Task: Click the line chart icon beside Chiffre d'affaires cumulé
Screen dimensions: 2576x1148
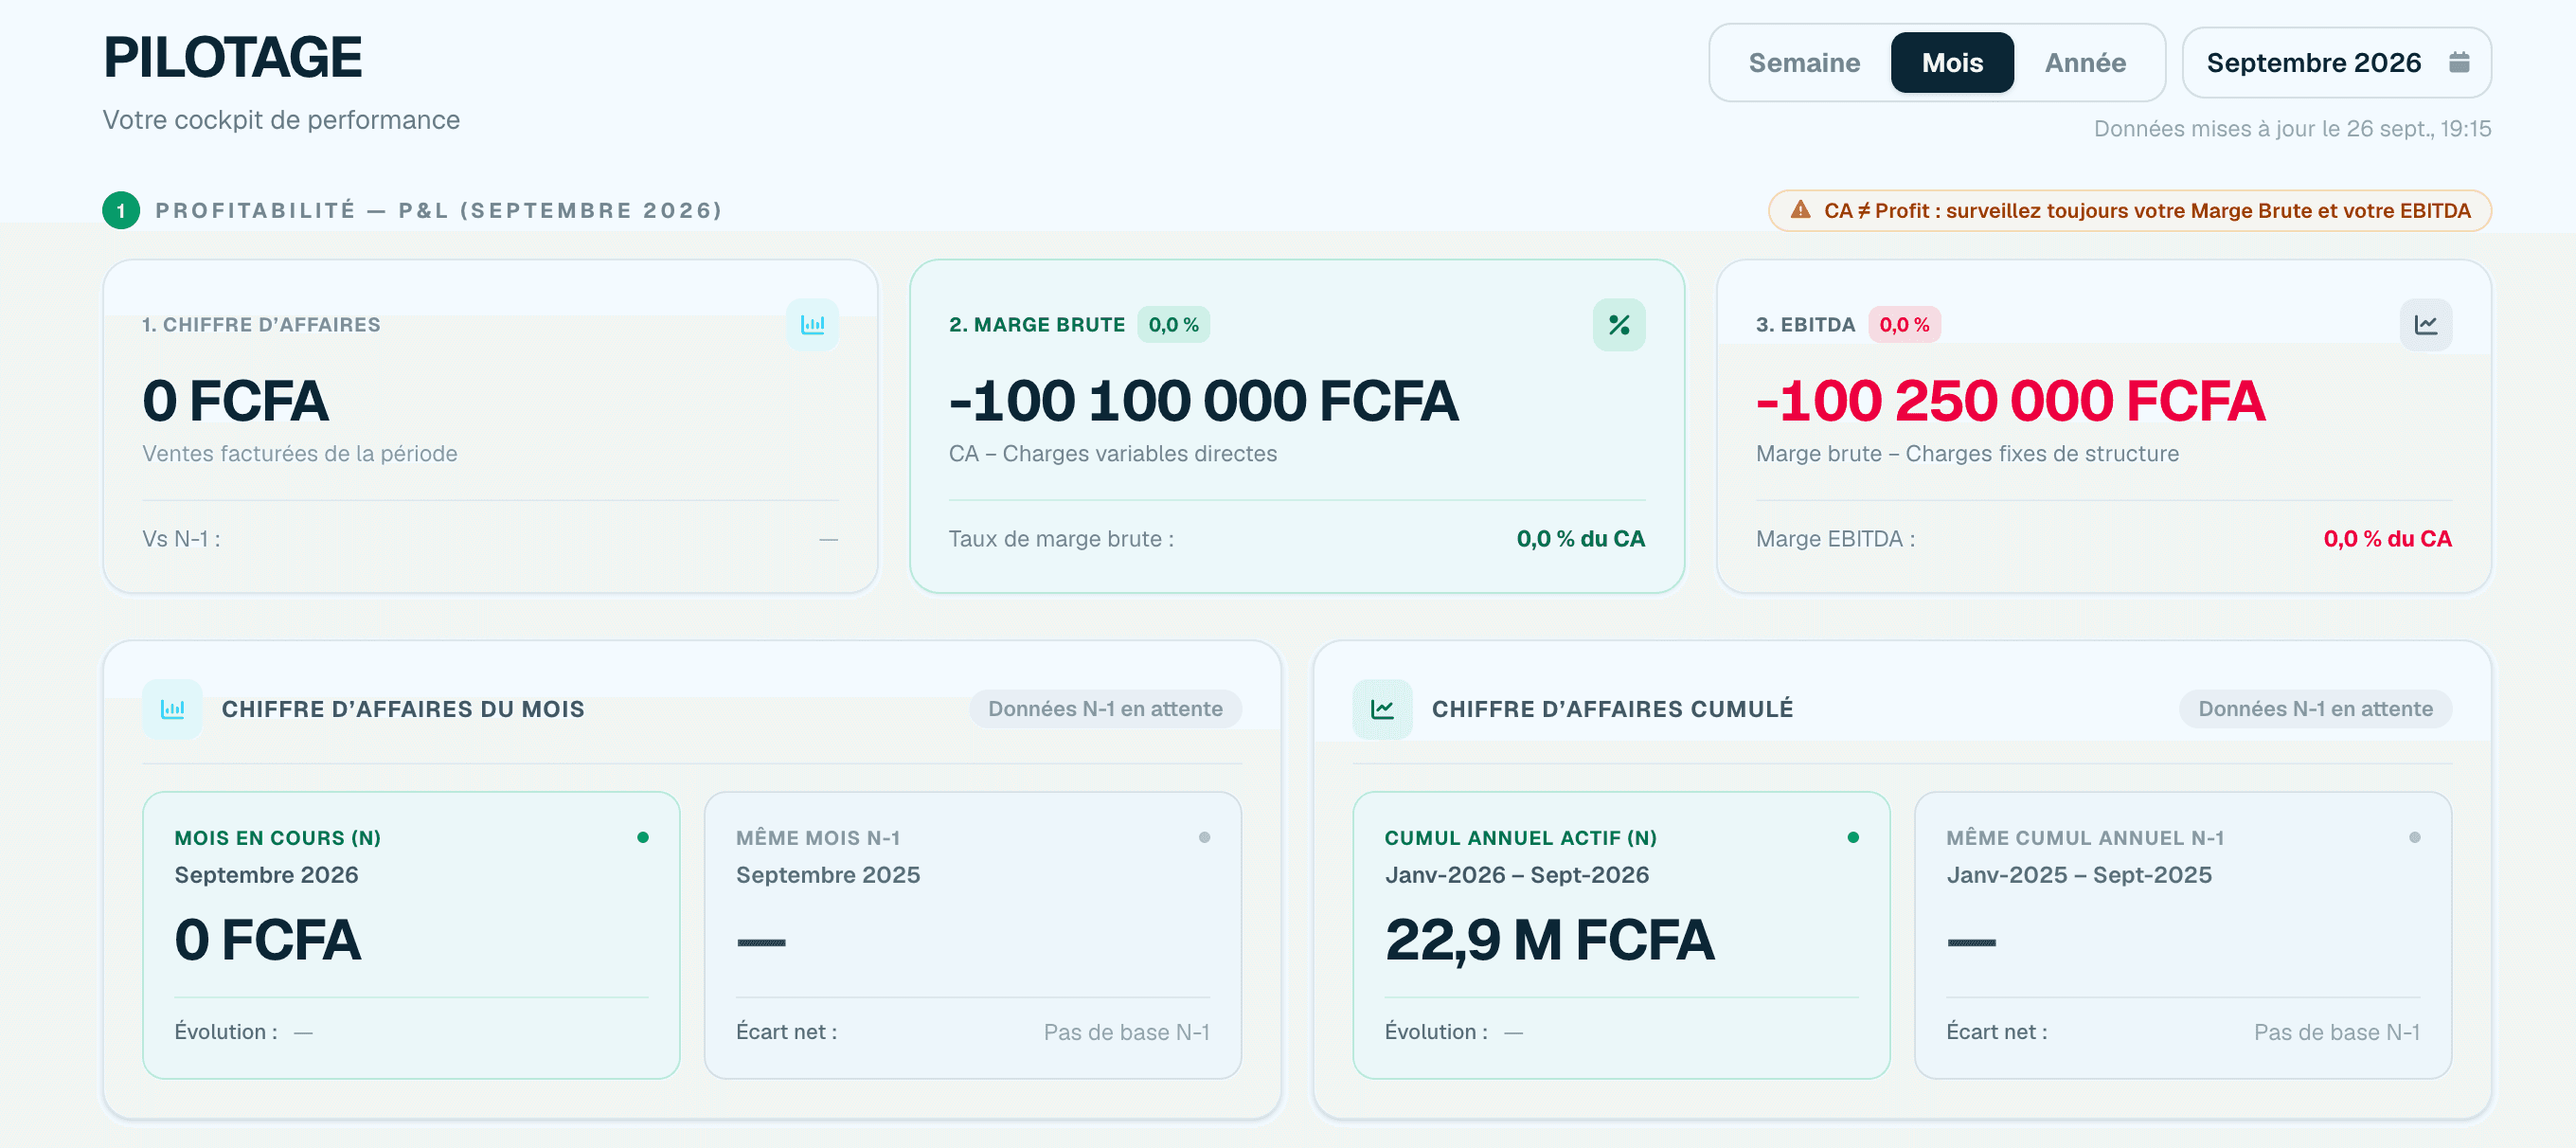Action: [x=1383, y=709]
